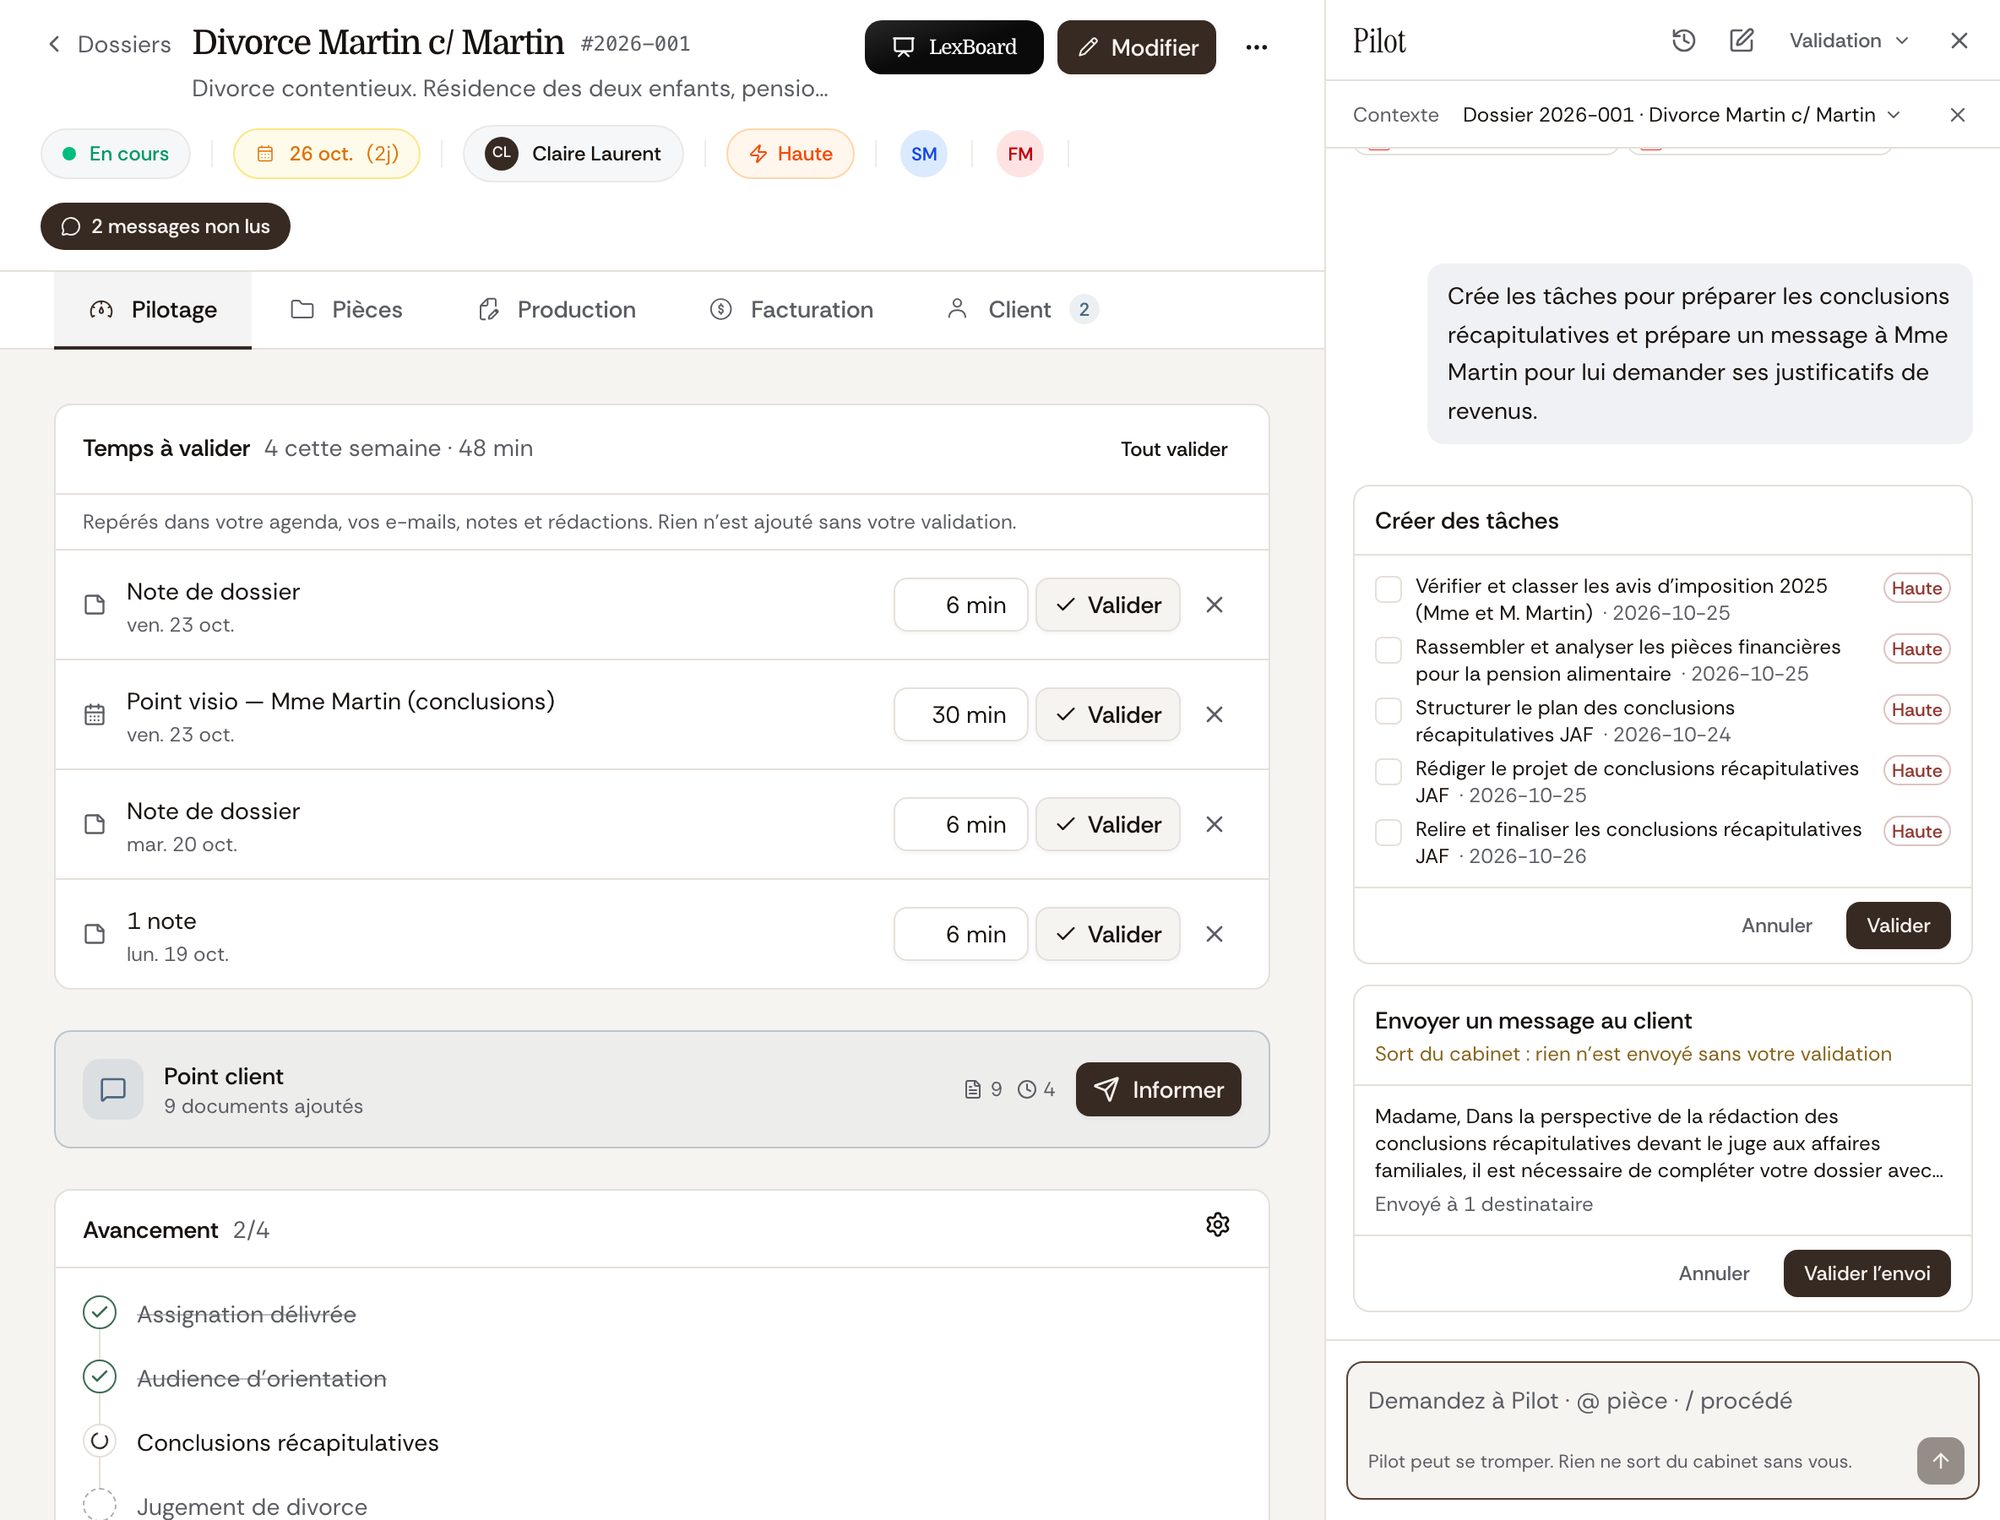This screenshot has width=2000, height=1520.
Task: Close the Pilot panel
Action: (x=1959, y=40)
